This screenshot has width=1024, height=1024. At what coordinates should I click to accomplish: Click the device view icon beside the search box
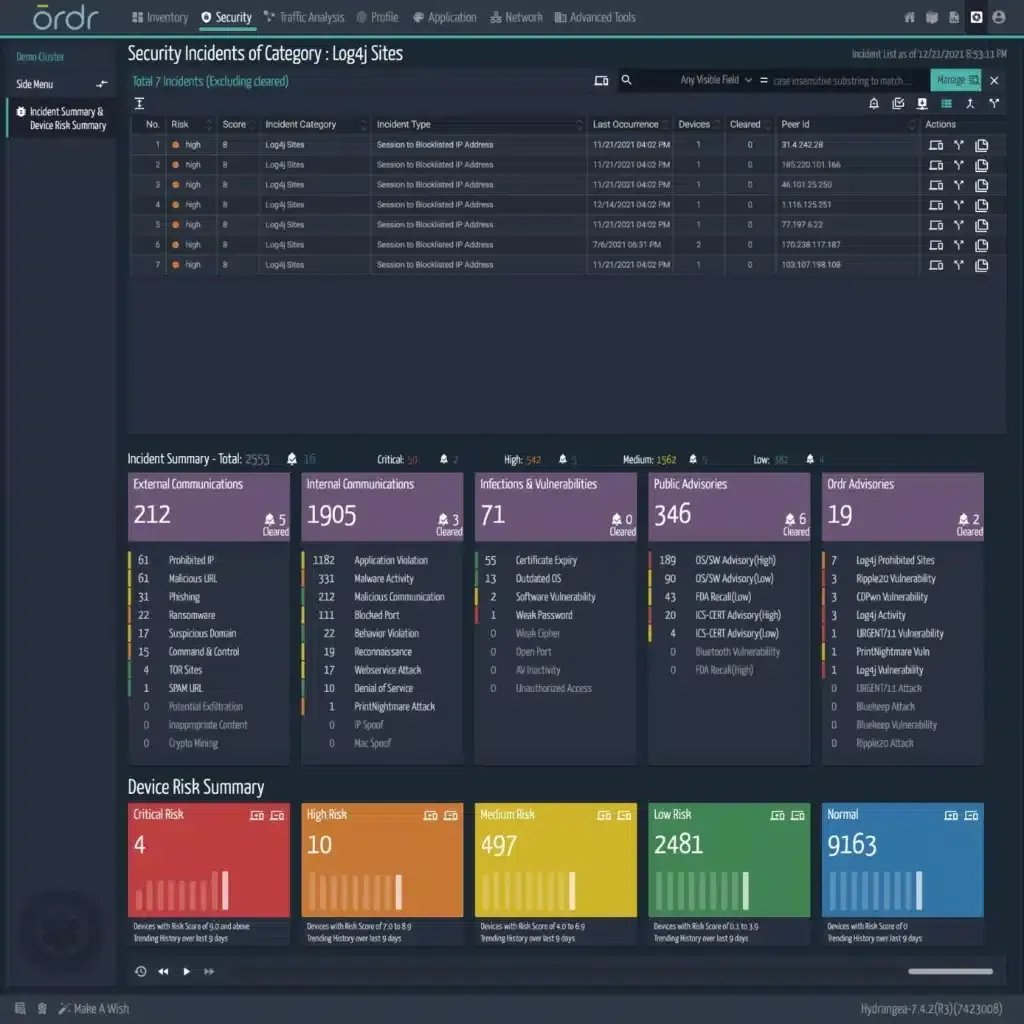601,80
